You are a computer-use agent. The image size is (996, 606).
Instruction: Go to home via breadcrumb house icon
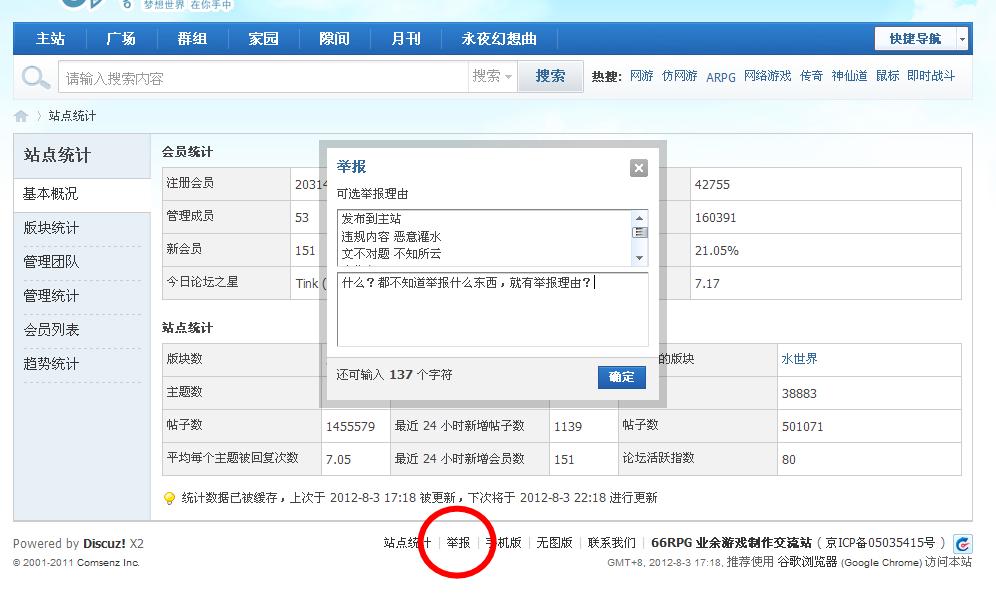point(21,116)
